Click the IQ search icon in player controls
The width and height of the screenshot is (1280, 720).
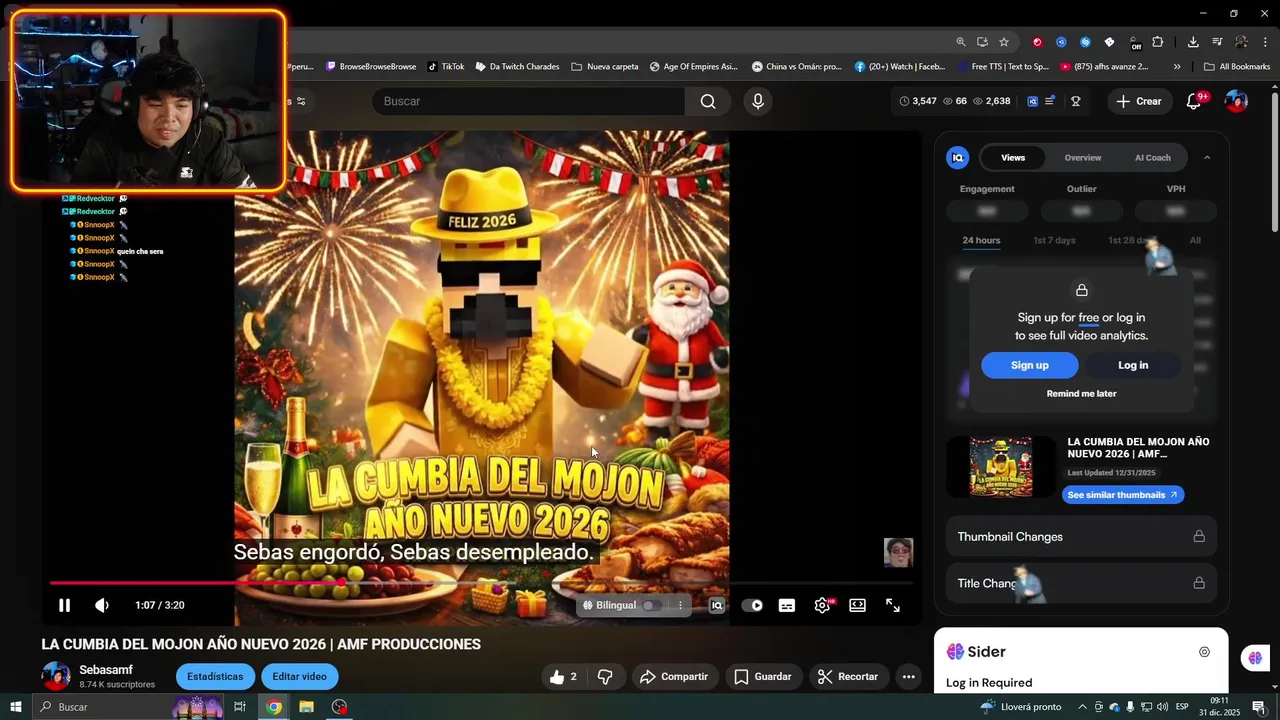pyautogui.click(x=716, y=605)
